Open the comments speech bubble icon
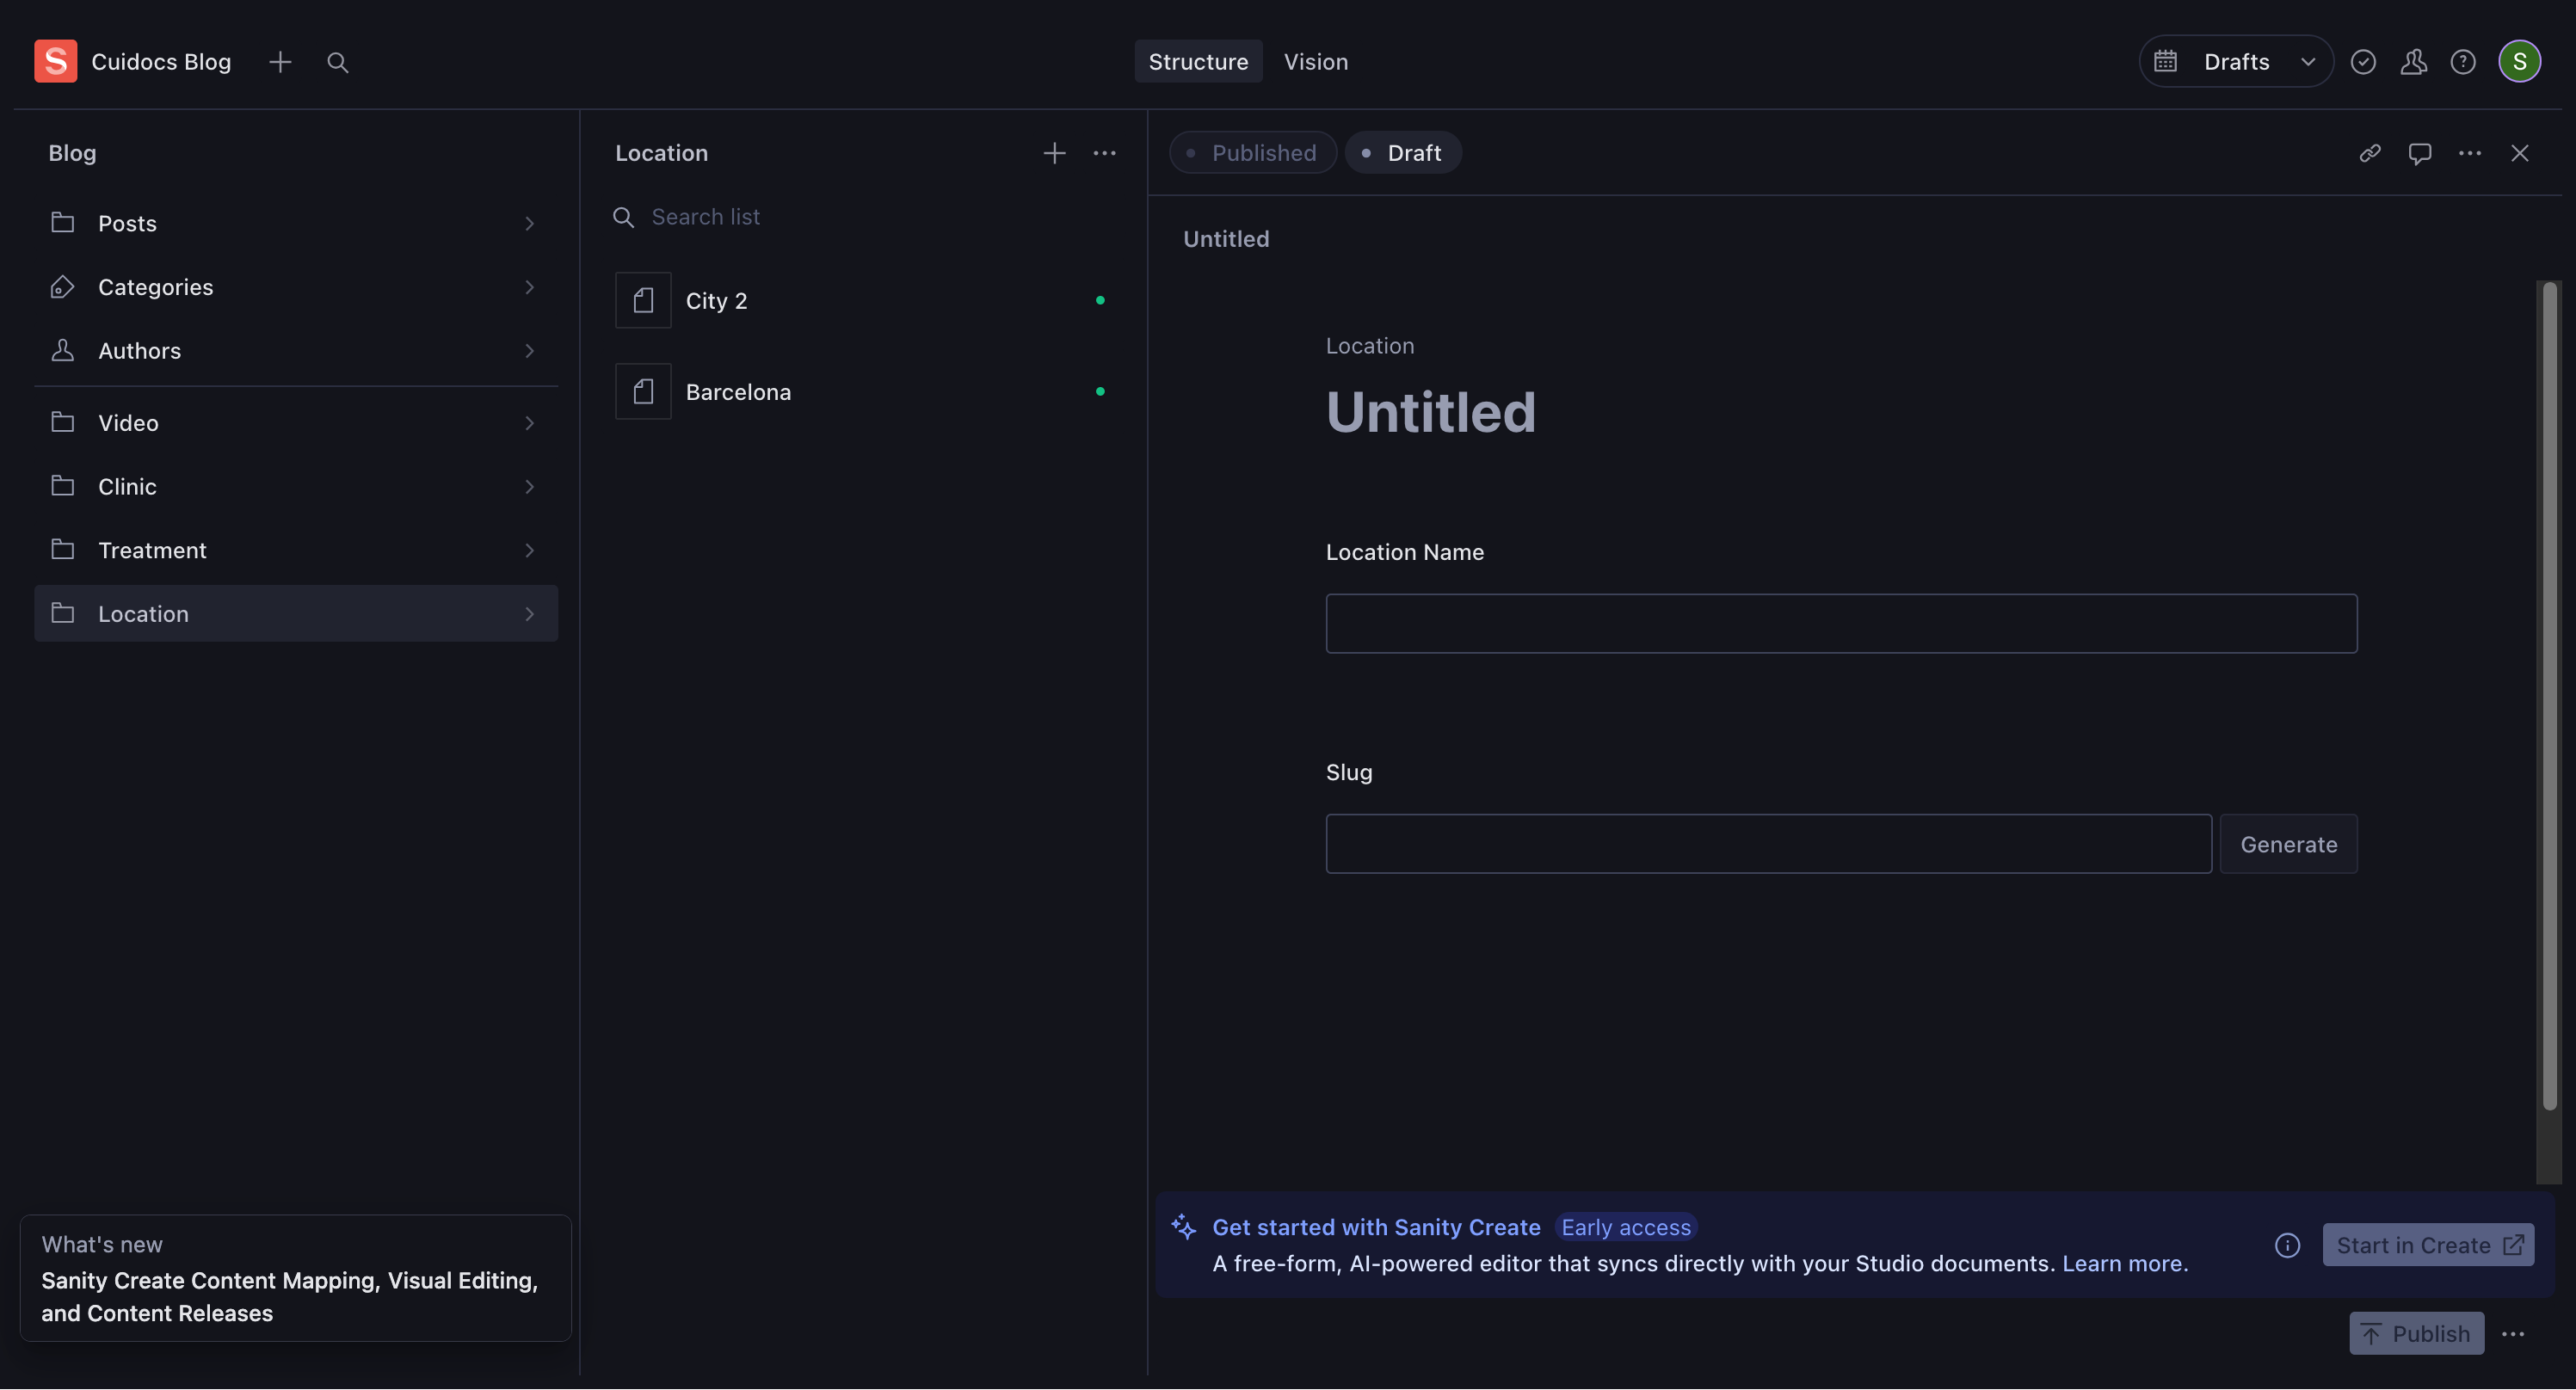Screen dimensions: 2576x1390 click(2419, 153)
